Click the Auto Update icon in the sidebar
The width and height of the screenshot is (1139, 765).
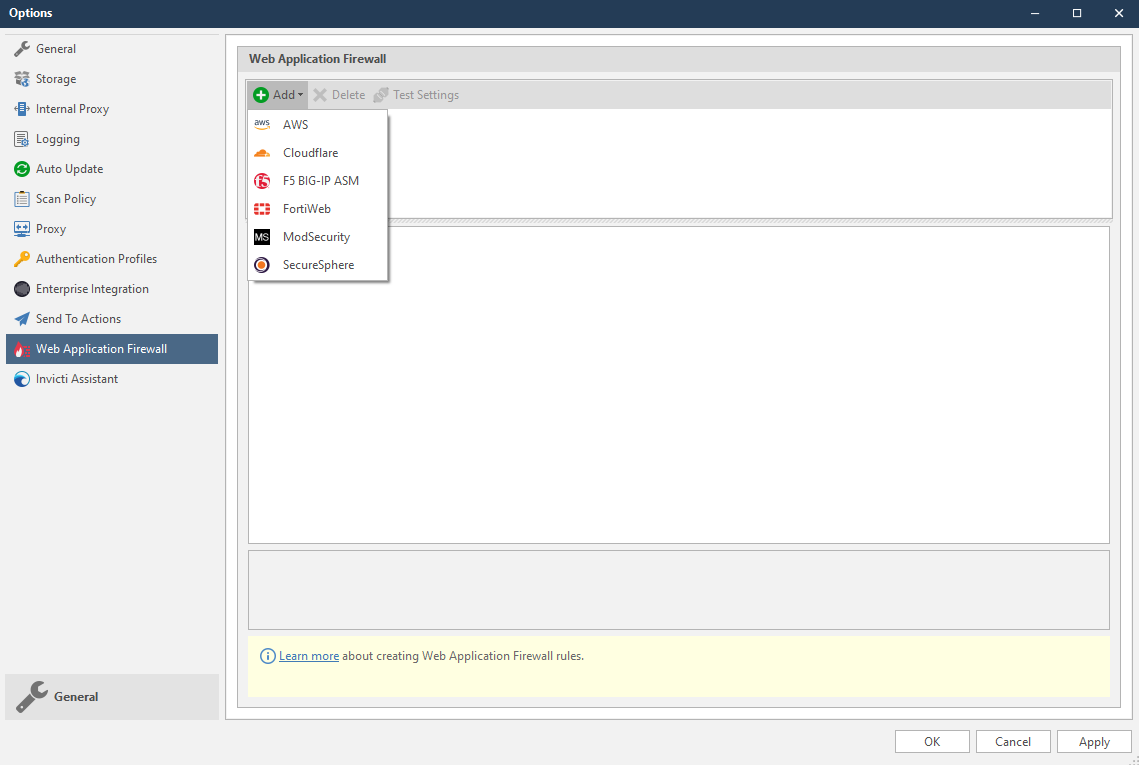[x=20, y=168]
